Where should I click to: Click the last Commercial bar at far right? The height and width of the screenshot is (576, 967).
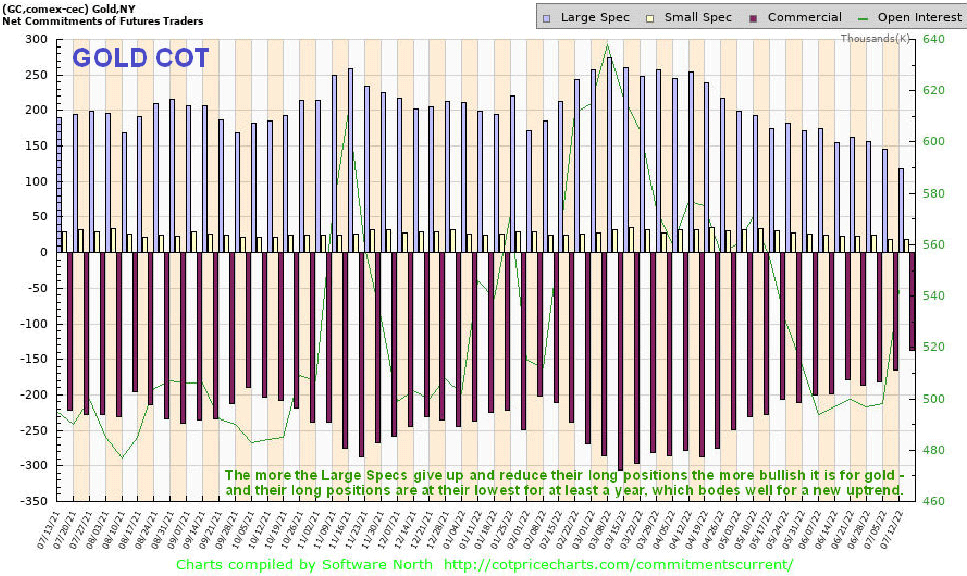pyautogui.click(x=912, y=300)
